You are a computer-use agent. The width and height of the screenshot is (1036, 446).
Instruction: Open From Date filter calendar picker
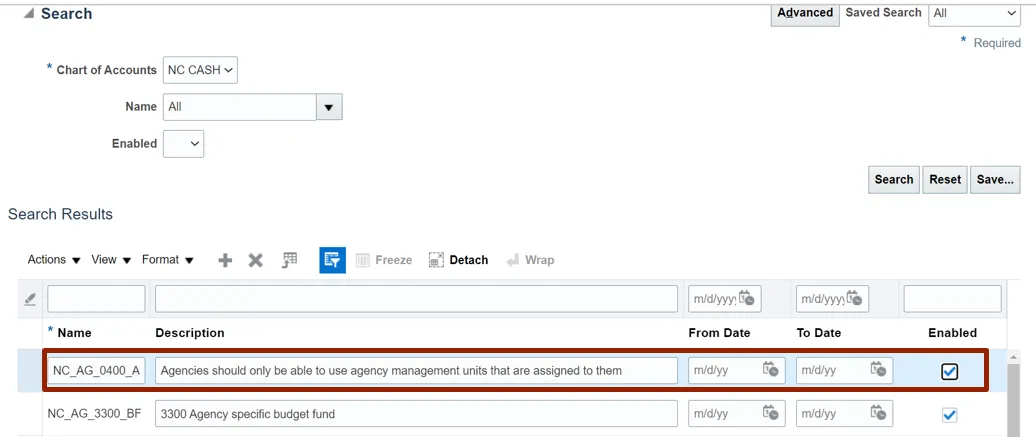(746, 299)
